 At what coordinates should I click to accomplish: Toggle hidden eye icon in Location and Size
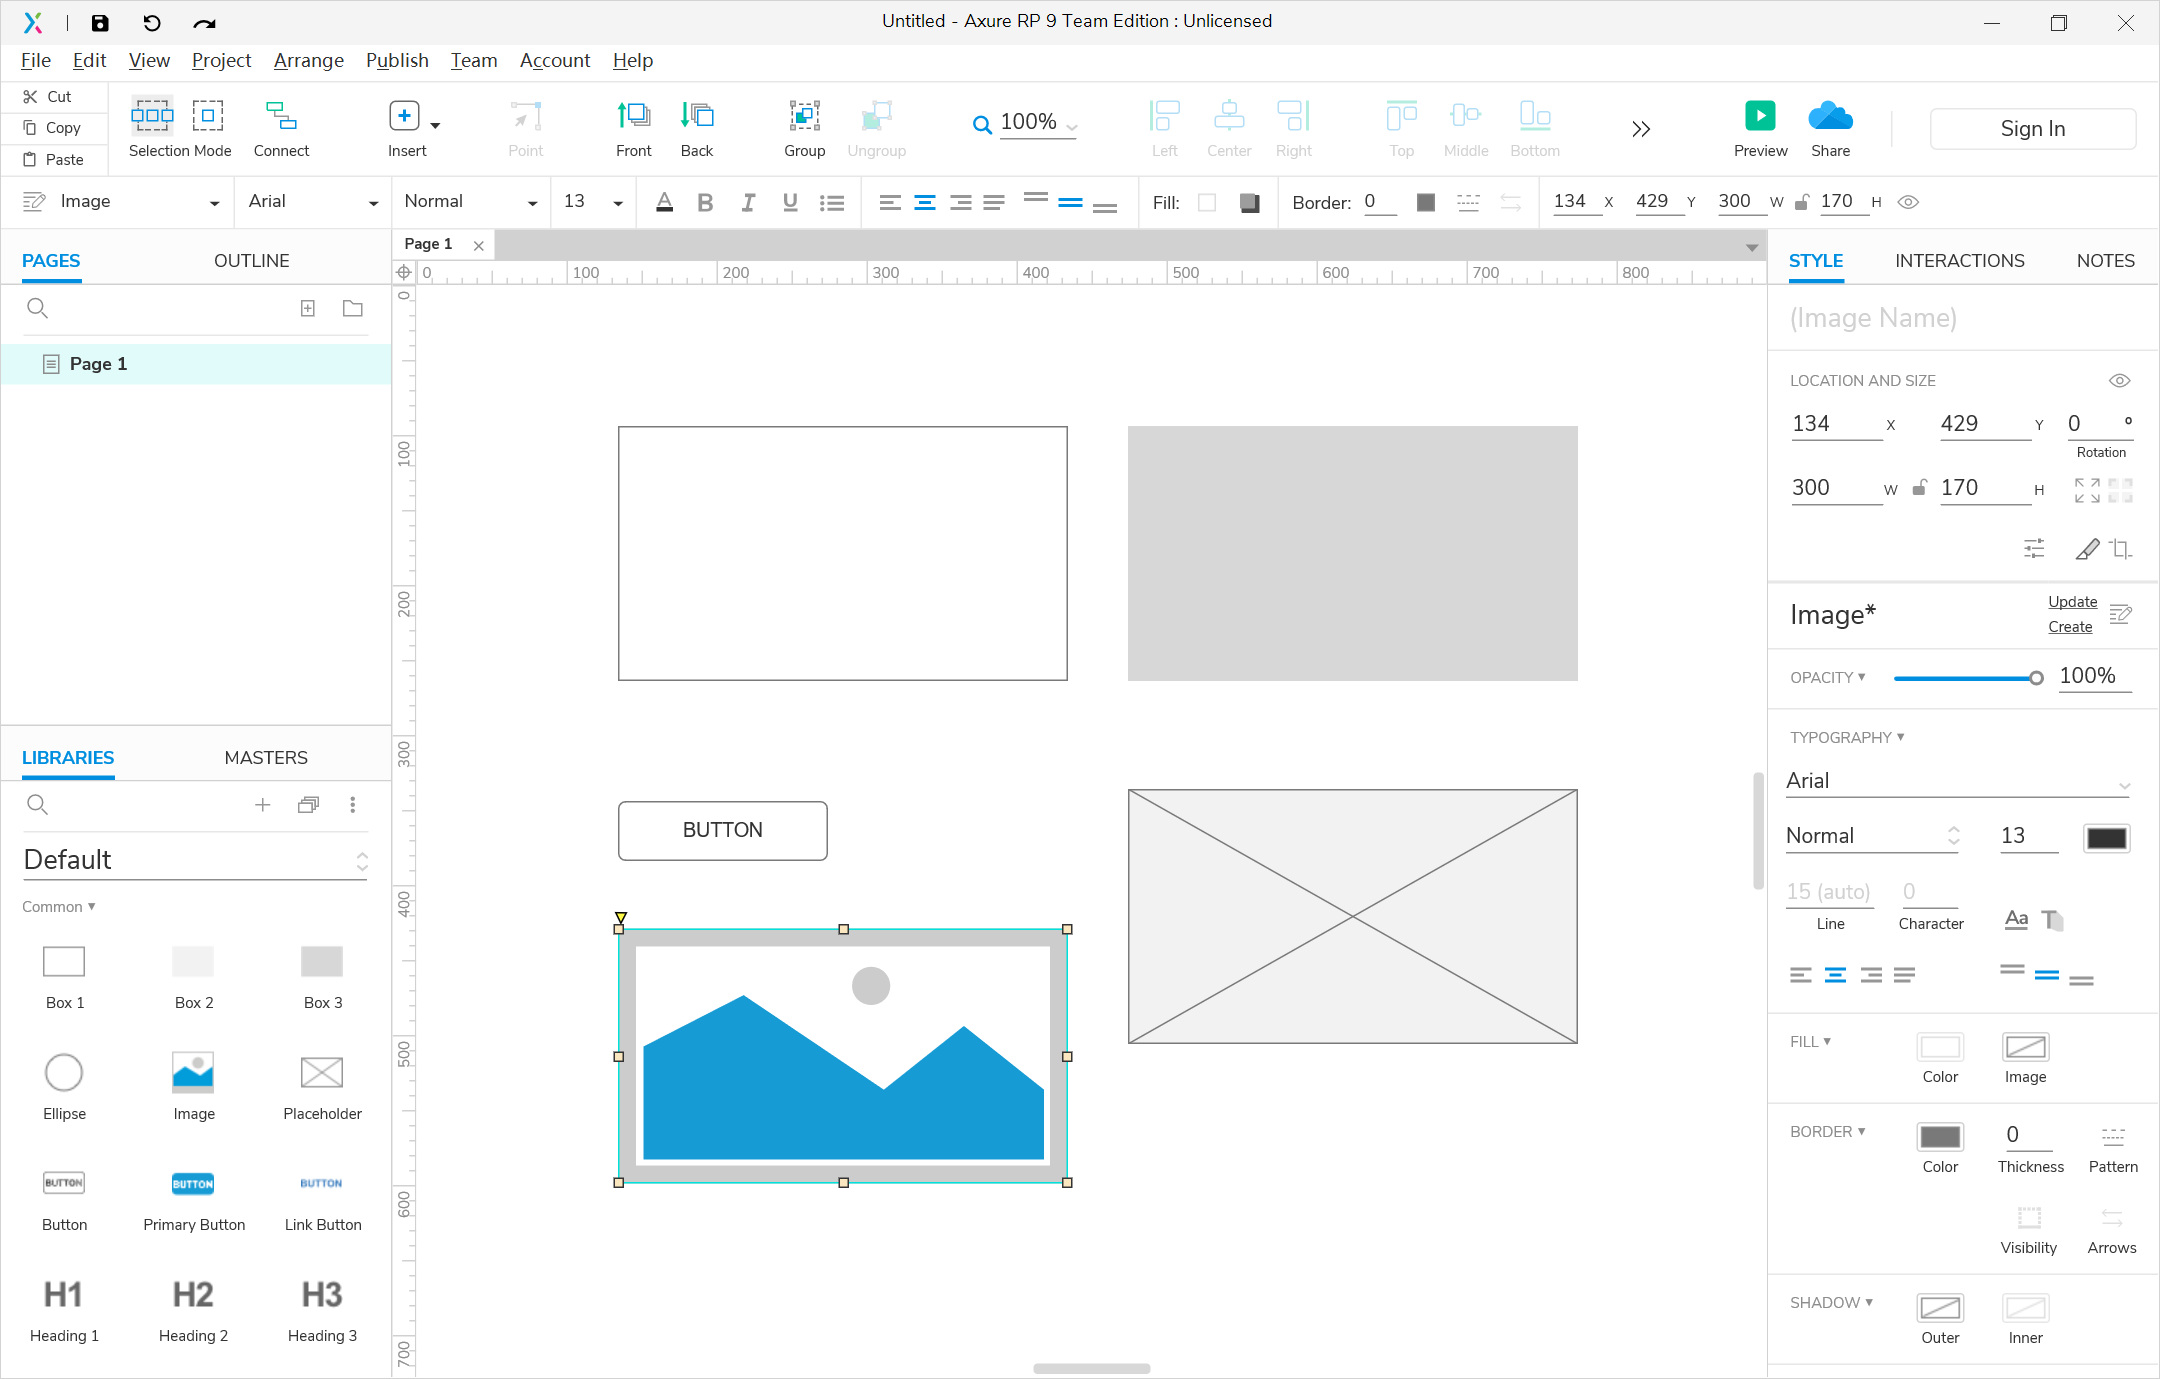point(2119,381)
